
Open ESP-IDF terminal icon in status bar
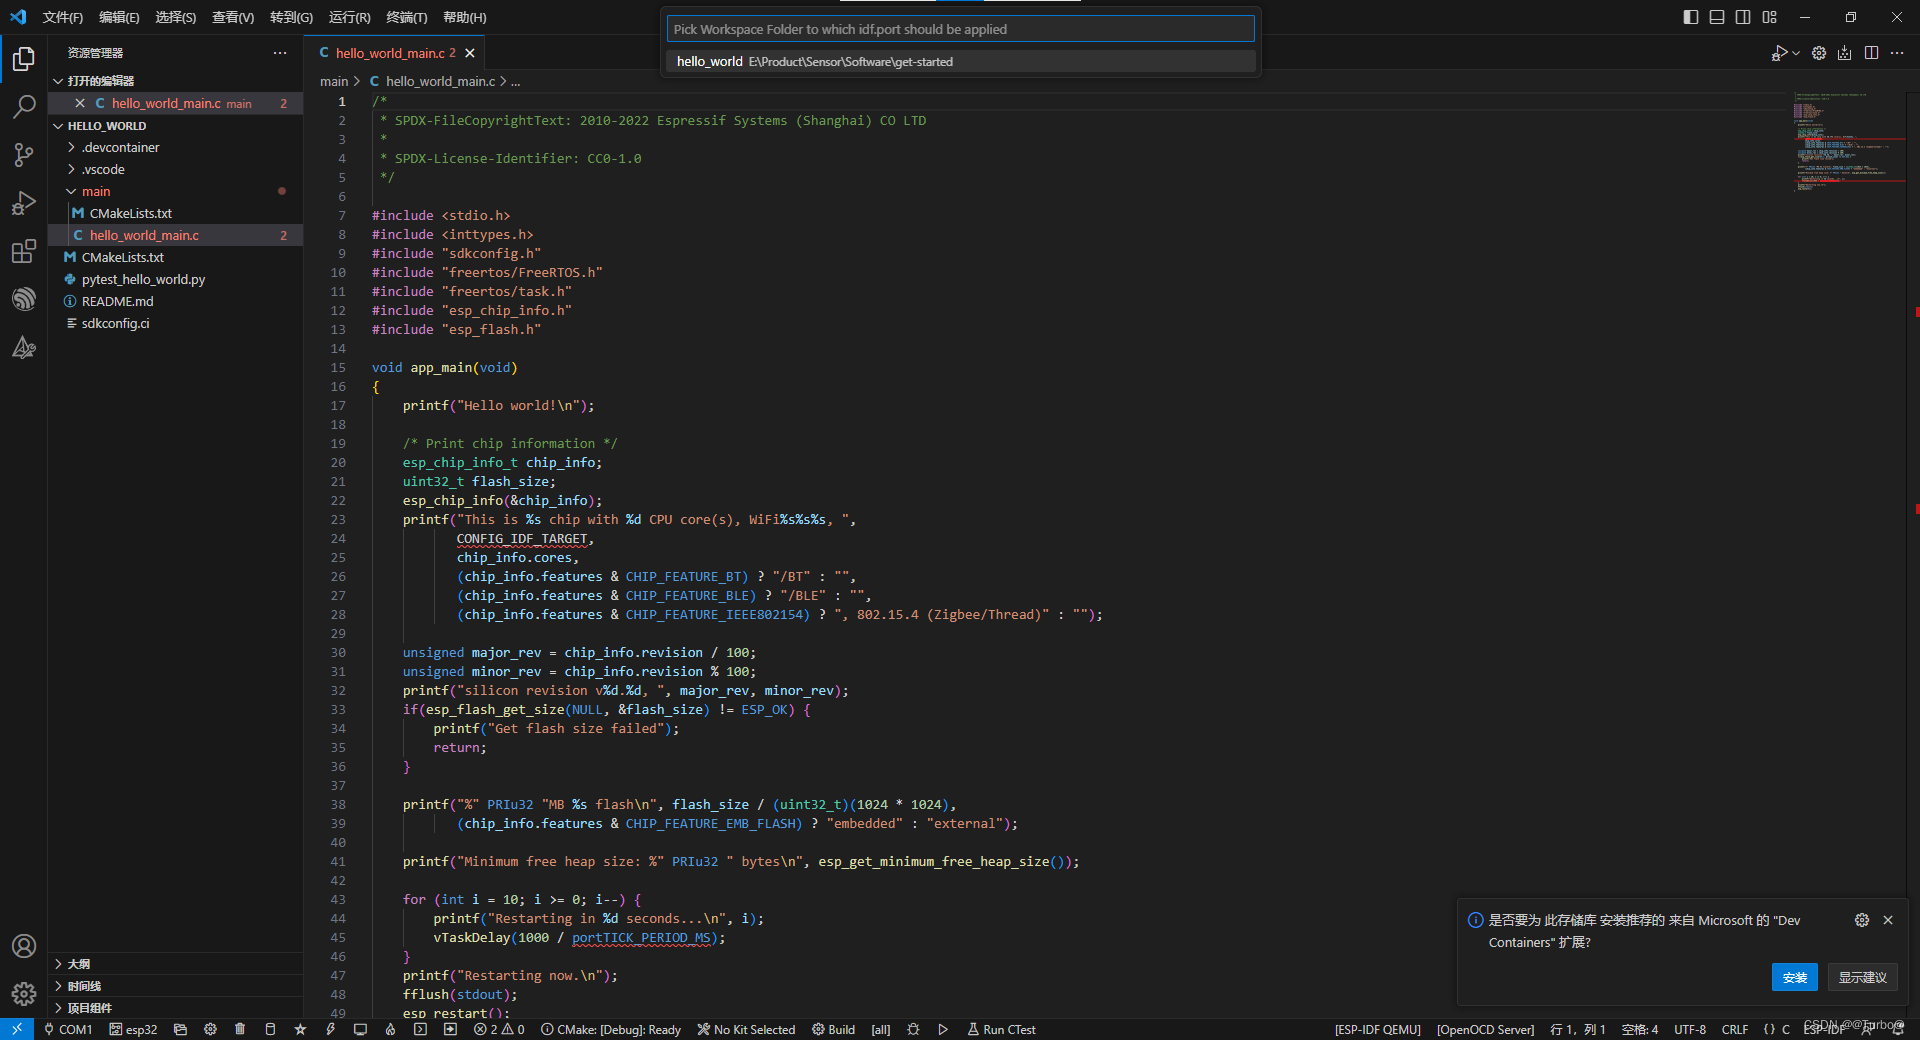(x=420, y=1029)
